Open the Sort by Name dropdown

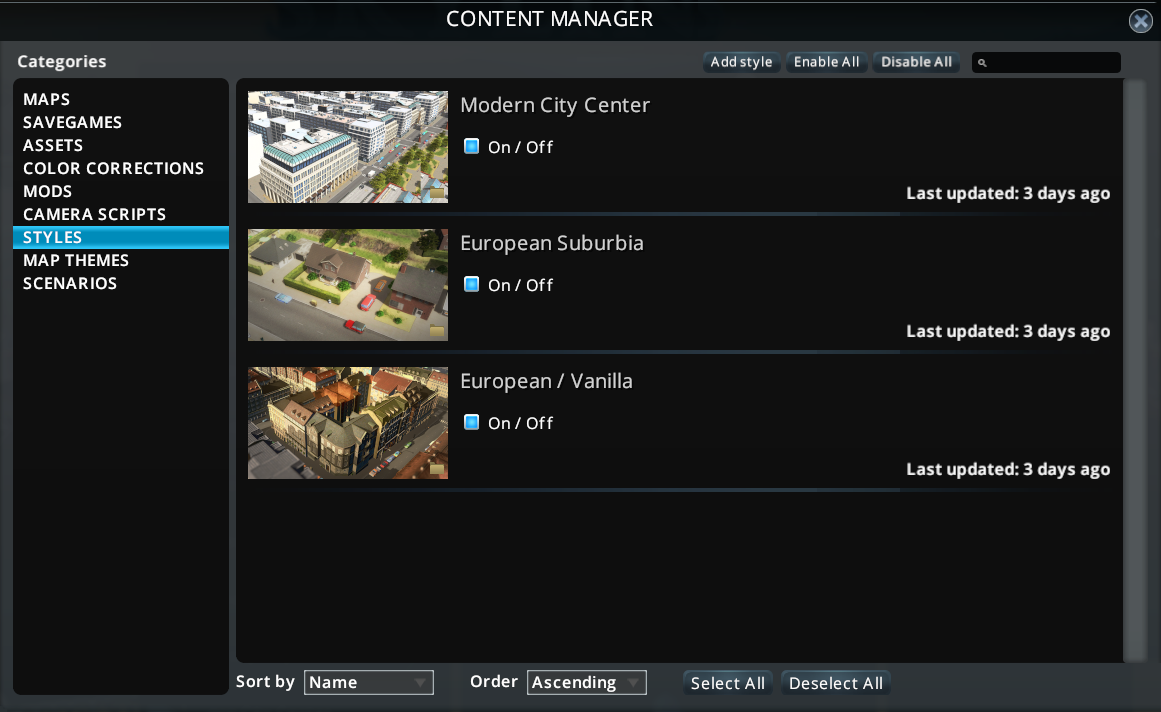point(368,682)
